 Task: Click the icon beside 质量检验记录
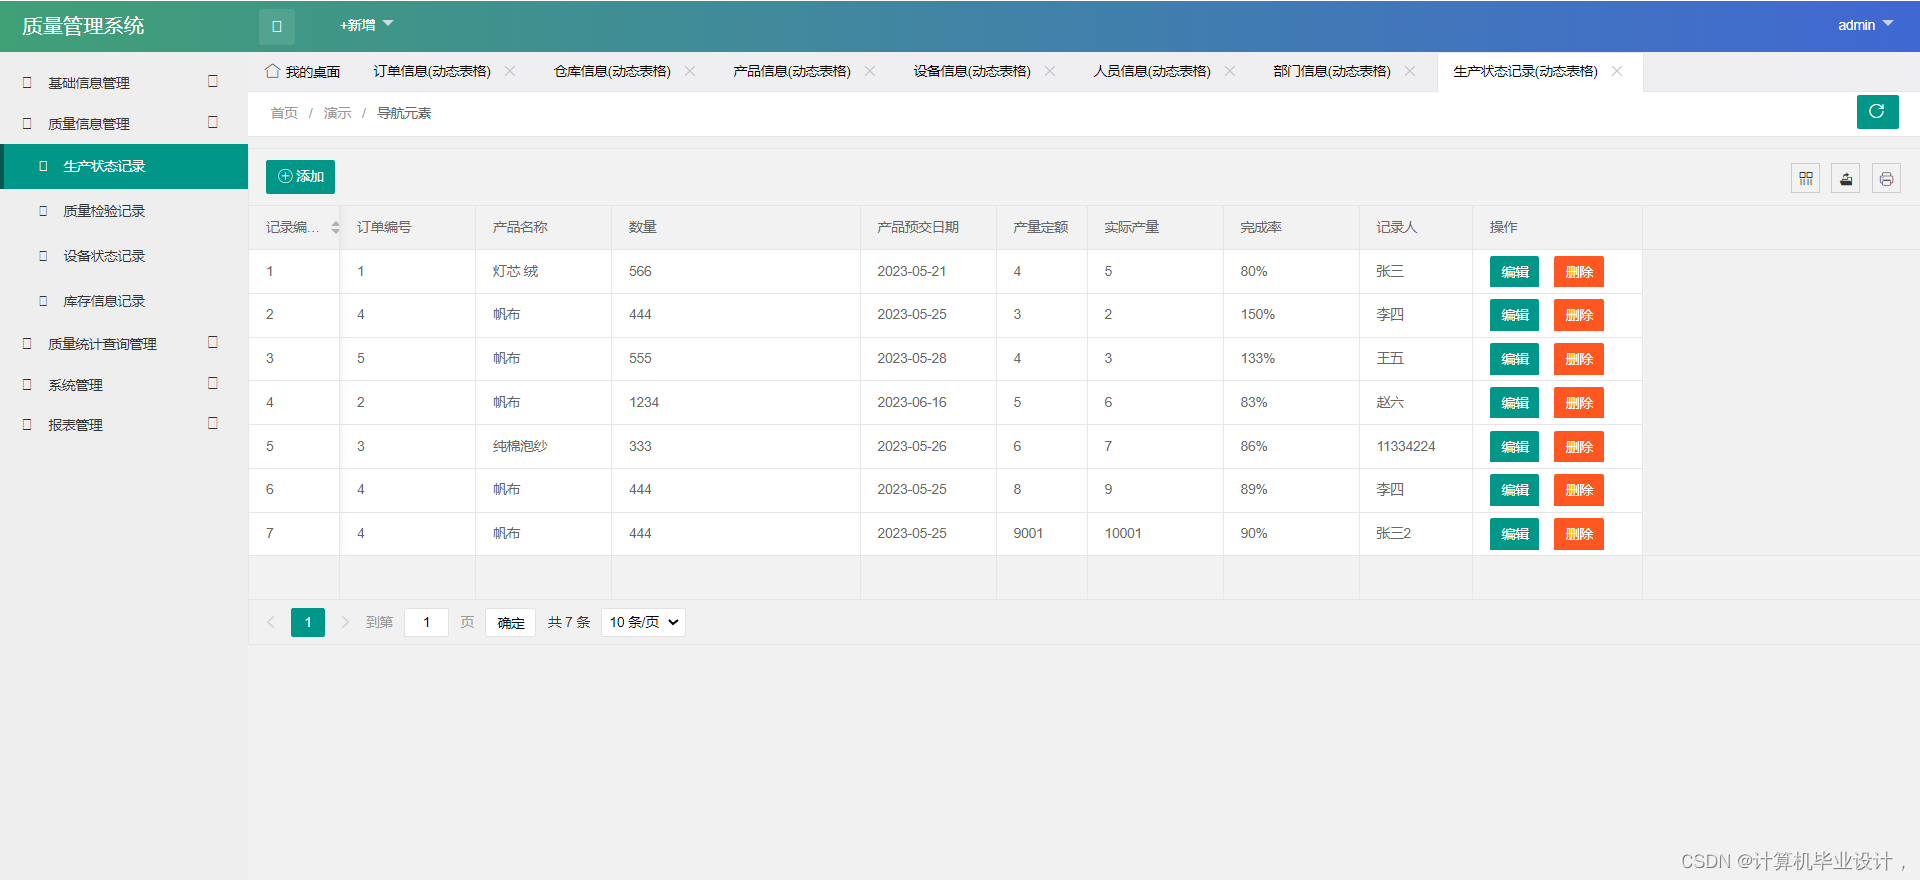(43, 211)
